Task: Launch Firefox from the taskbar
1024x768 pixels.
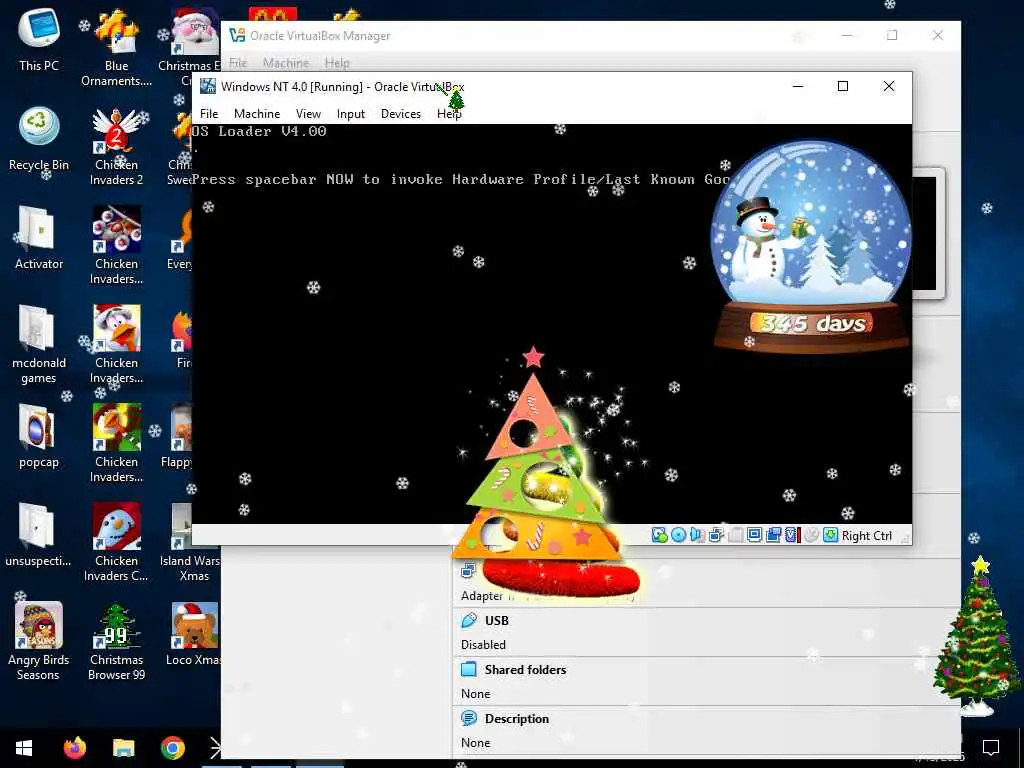Action: click(74, 748)
